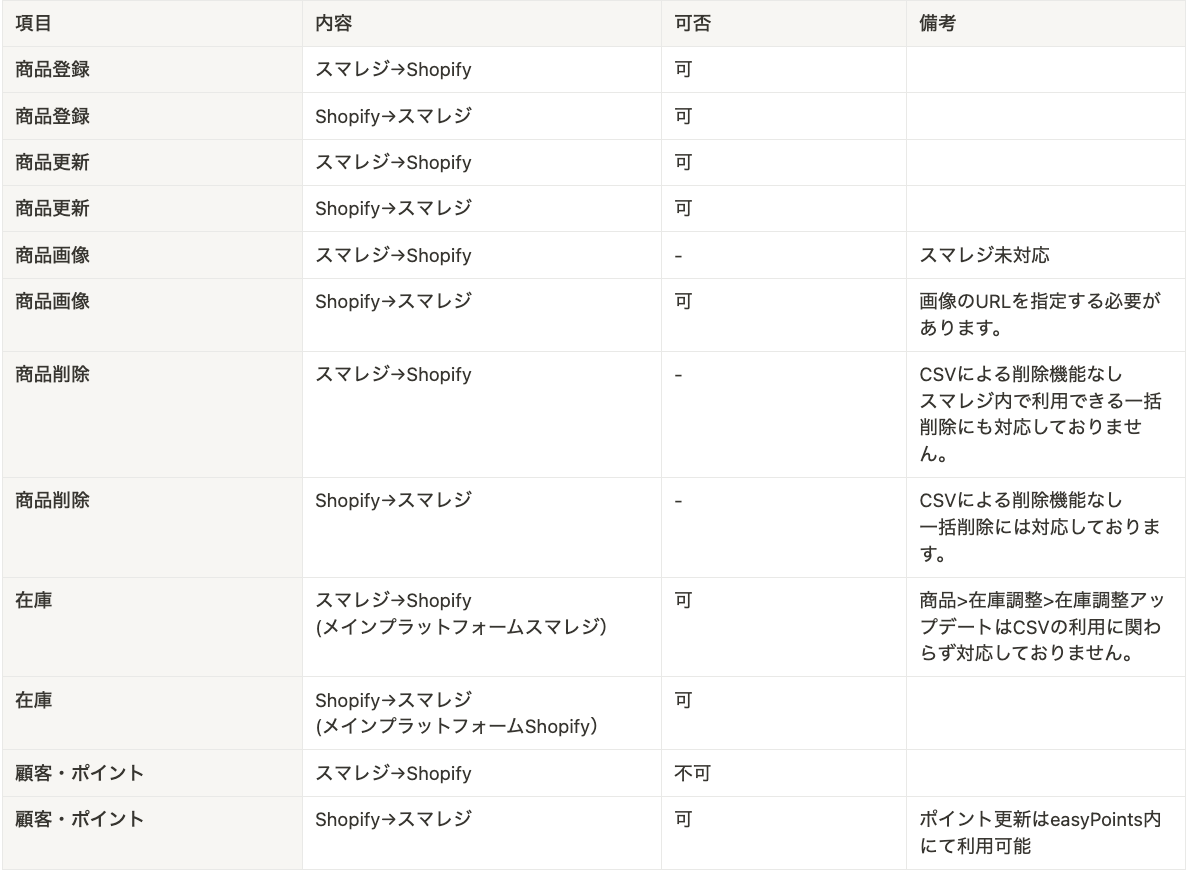
Task: Click the note 一括削除には対応しております
Action: (1040, 540)
